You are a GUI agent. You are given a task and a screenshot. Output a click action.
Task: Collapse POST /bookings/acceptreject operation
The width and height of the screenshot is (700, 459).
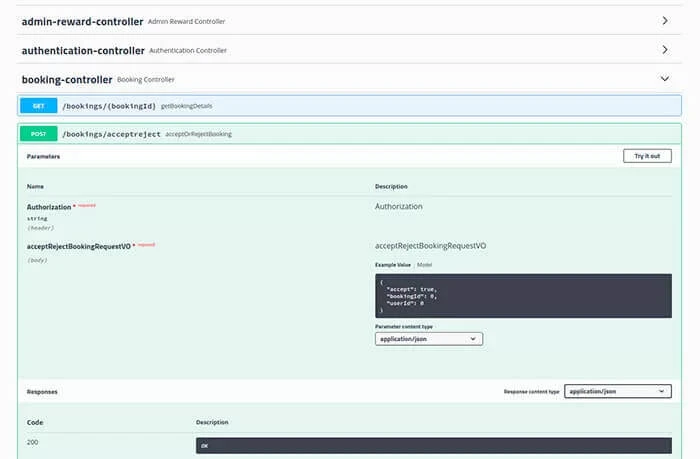[350, 134]
